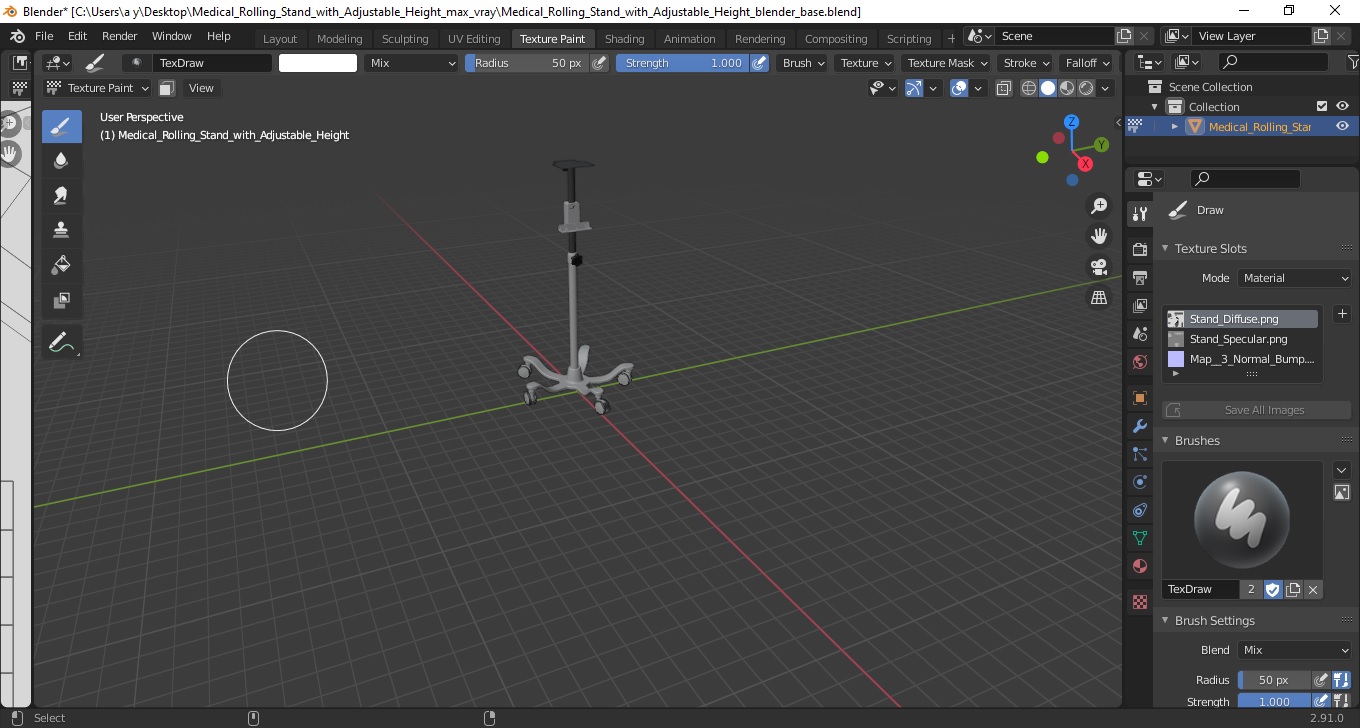Open the Material properties tab
This screenshot has width=1360, height=728.
(x=1139, y=566)
